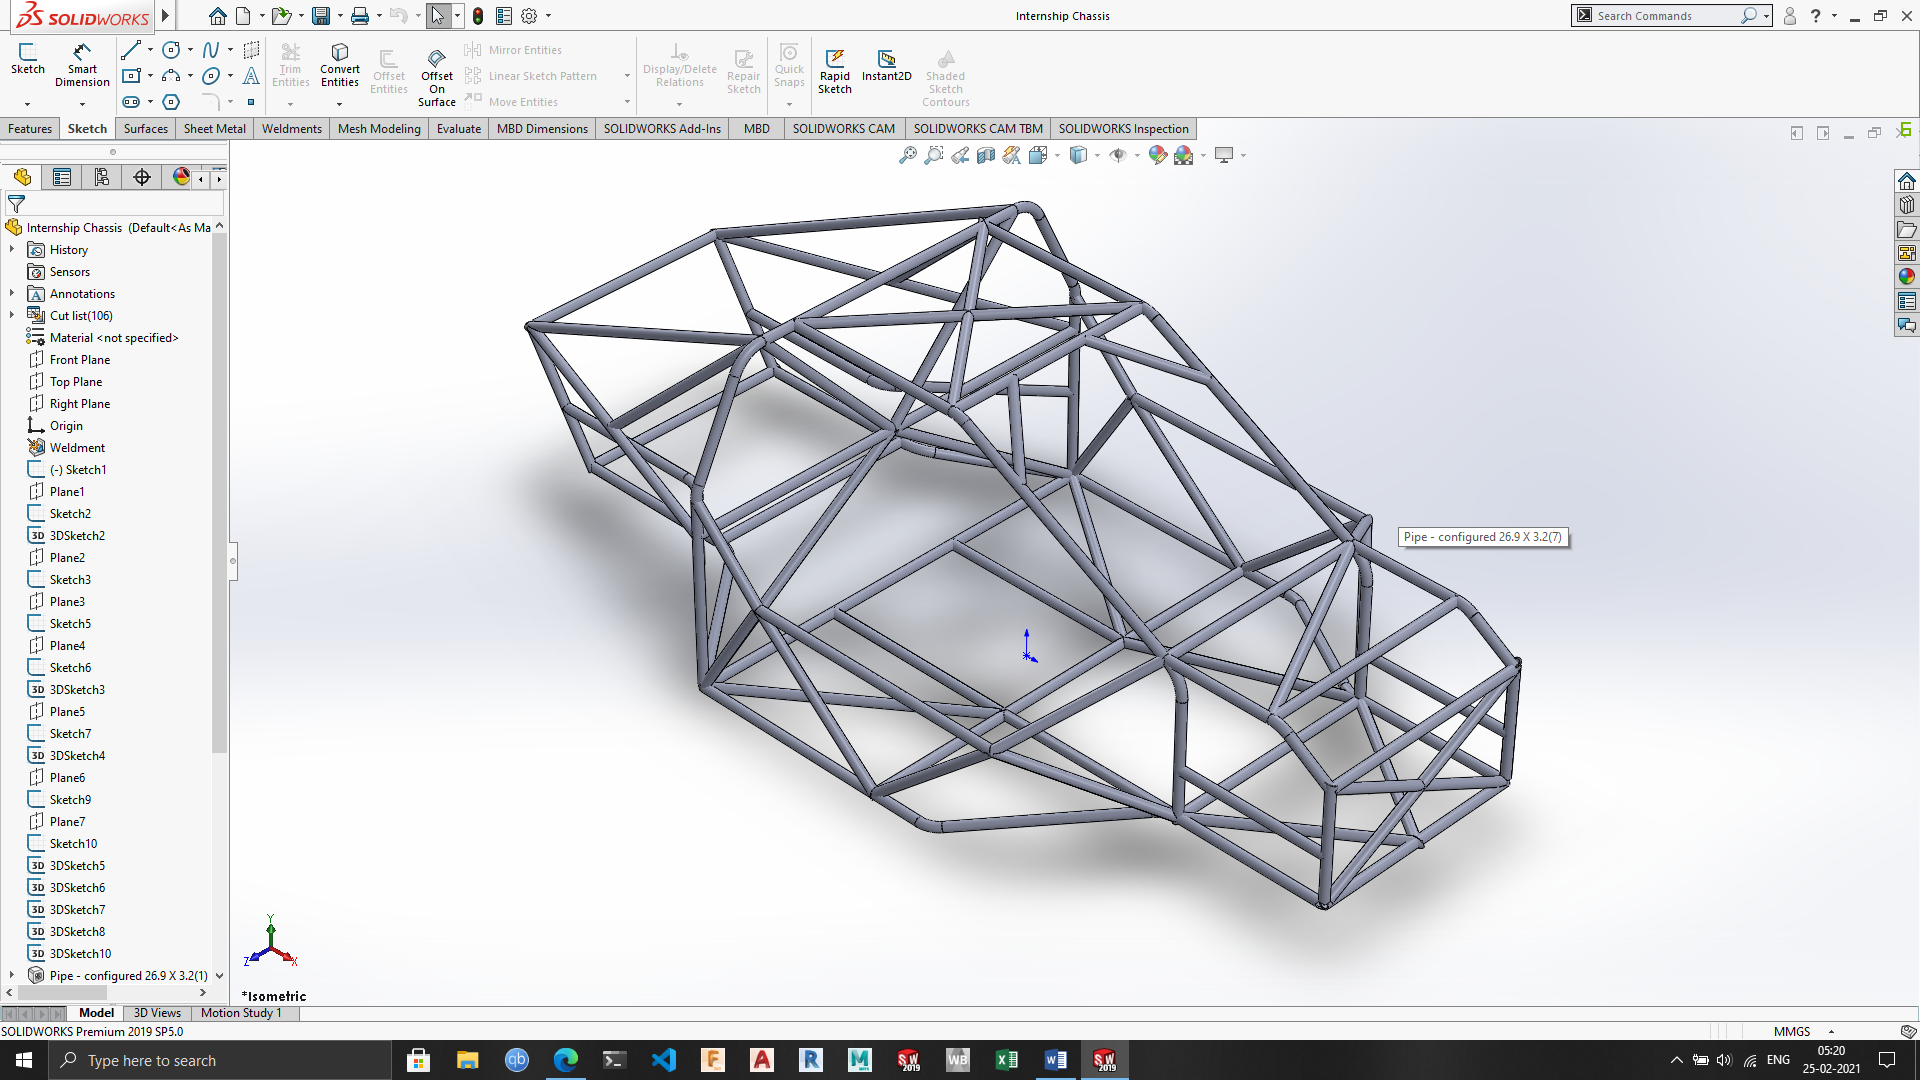
Task: Open the Evaluate tab
Action: coord(459,128)
